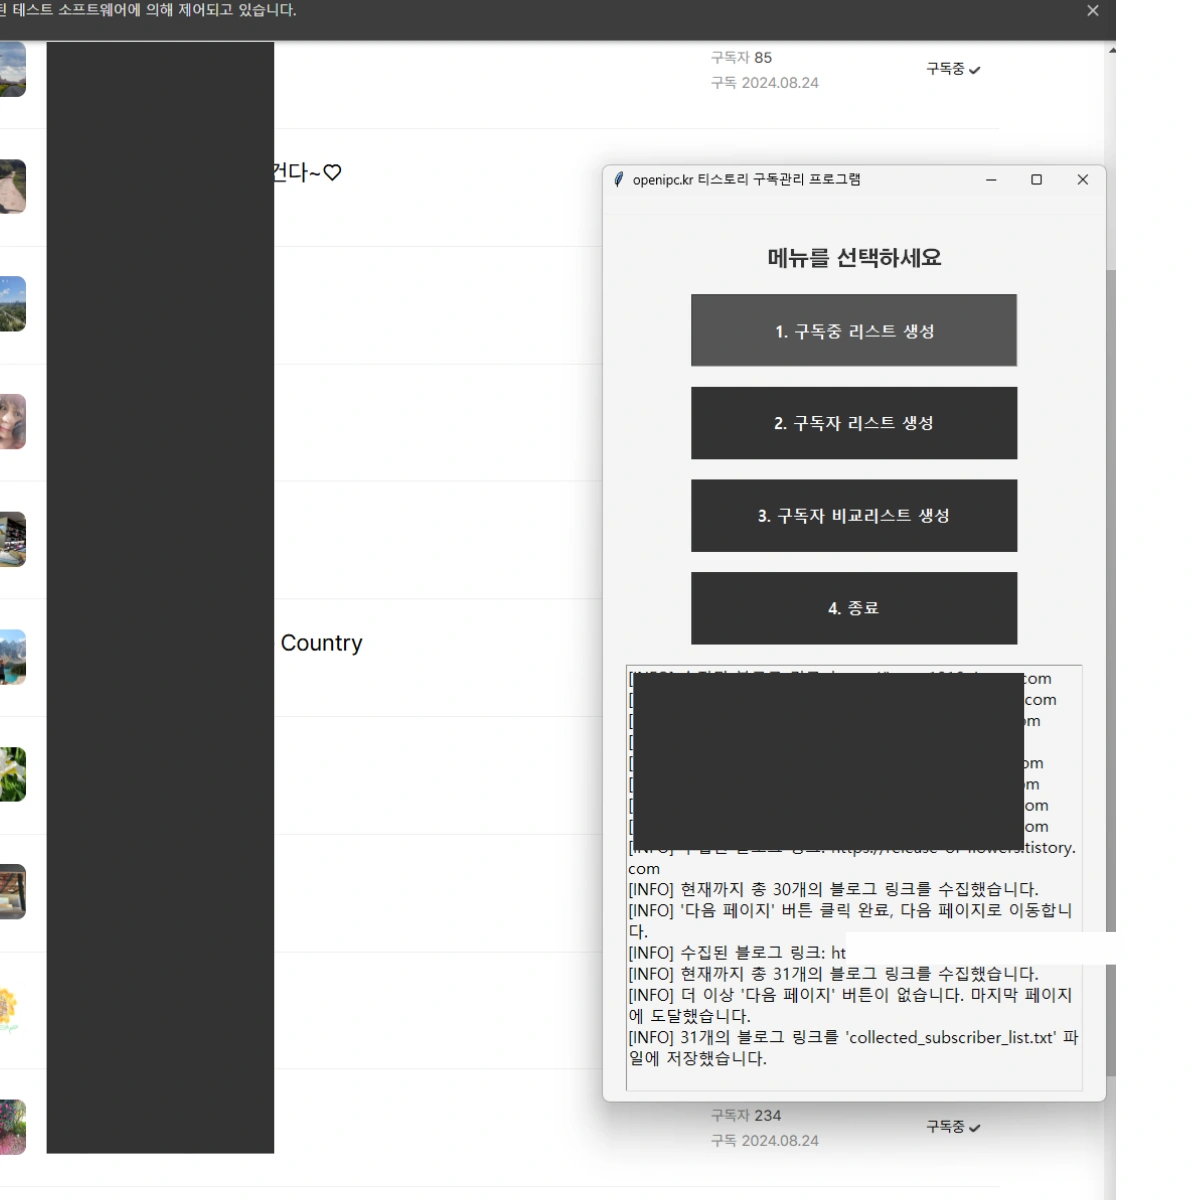Image resolution: width=1200 pixels, height=1200 pixels.
Task: Click '1. 구독중 리스트 생성' button
Action: [x=854, y=330]
